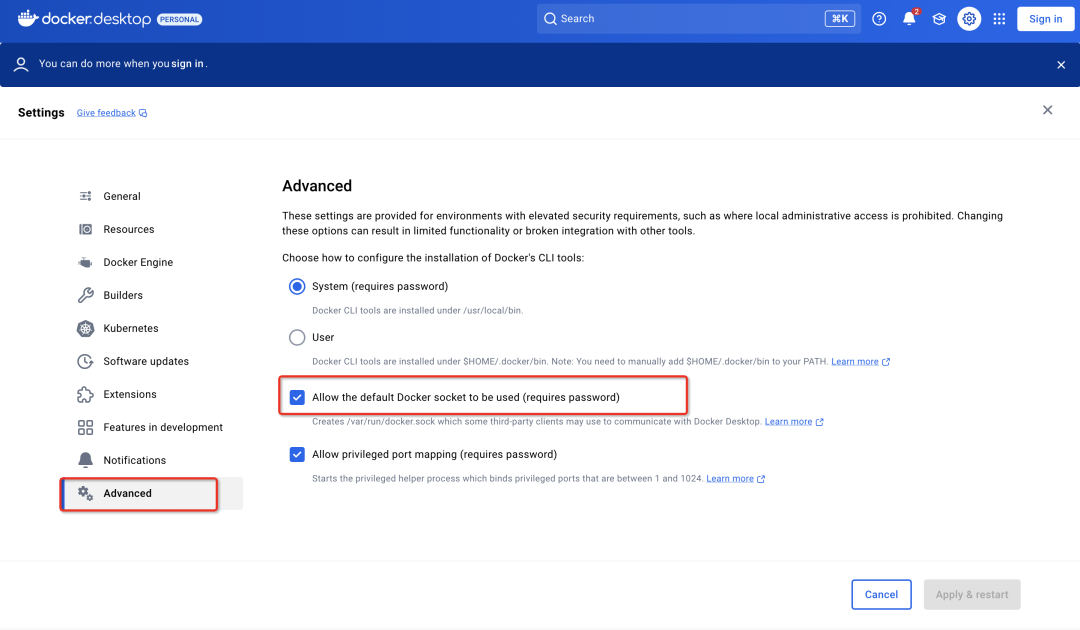1080x630 pixels.
Task: Click the Builders wrench icon
Action: (x=85, y=295)
